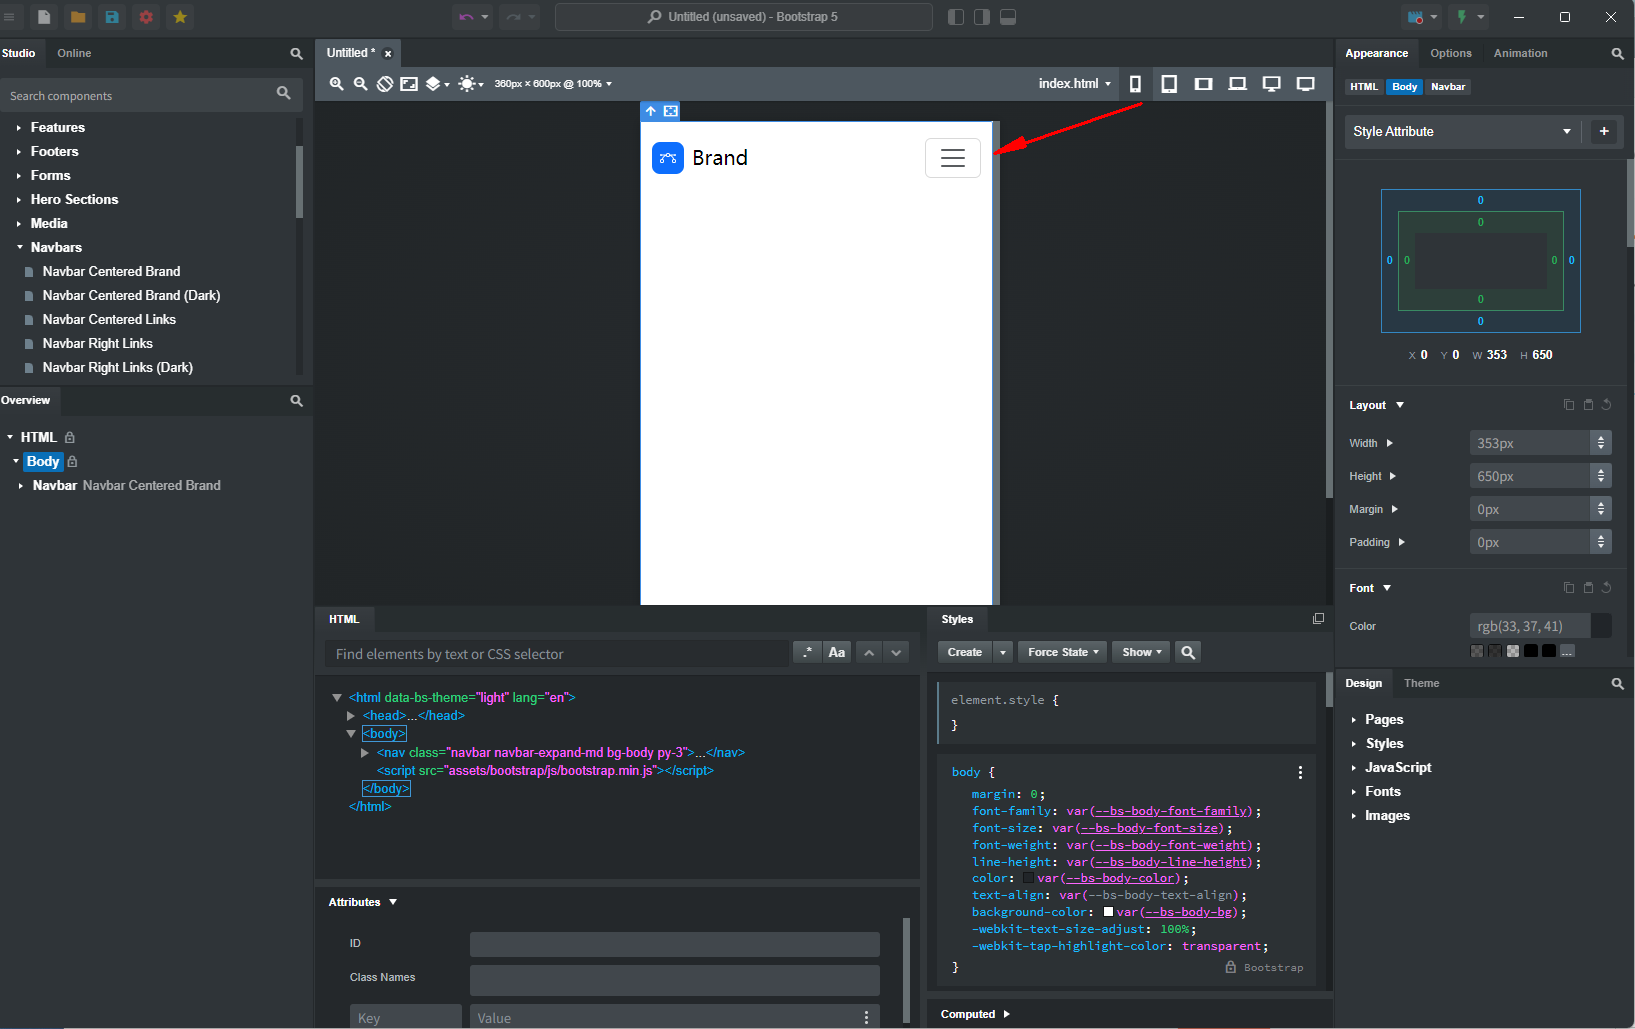Open the hamburger main menu icon
The width and height of the screenshot is (1635, 1029).
point(9,17)
